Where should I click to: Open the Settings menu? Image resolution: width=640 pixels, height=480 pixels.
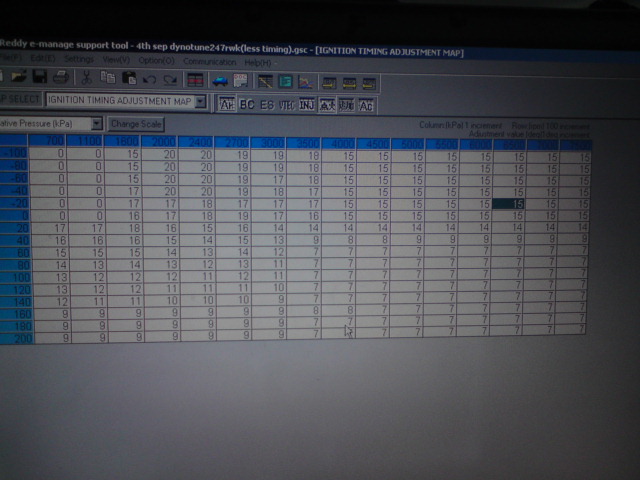coord(77,61)
